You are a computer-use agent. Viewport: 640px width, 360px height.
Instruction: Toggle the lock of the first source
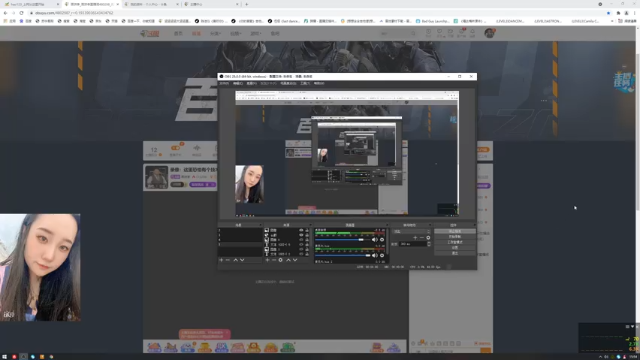pos(307,230)
